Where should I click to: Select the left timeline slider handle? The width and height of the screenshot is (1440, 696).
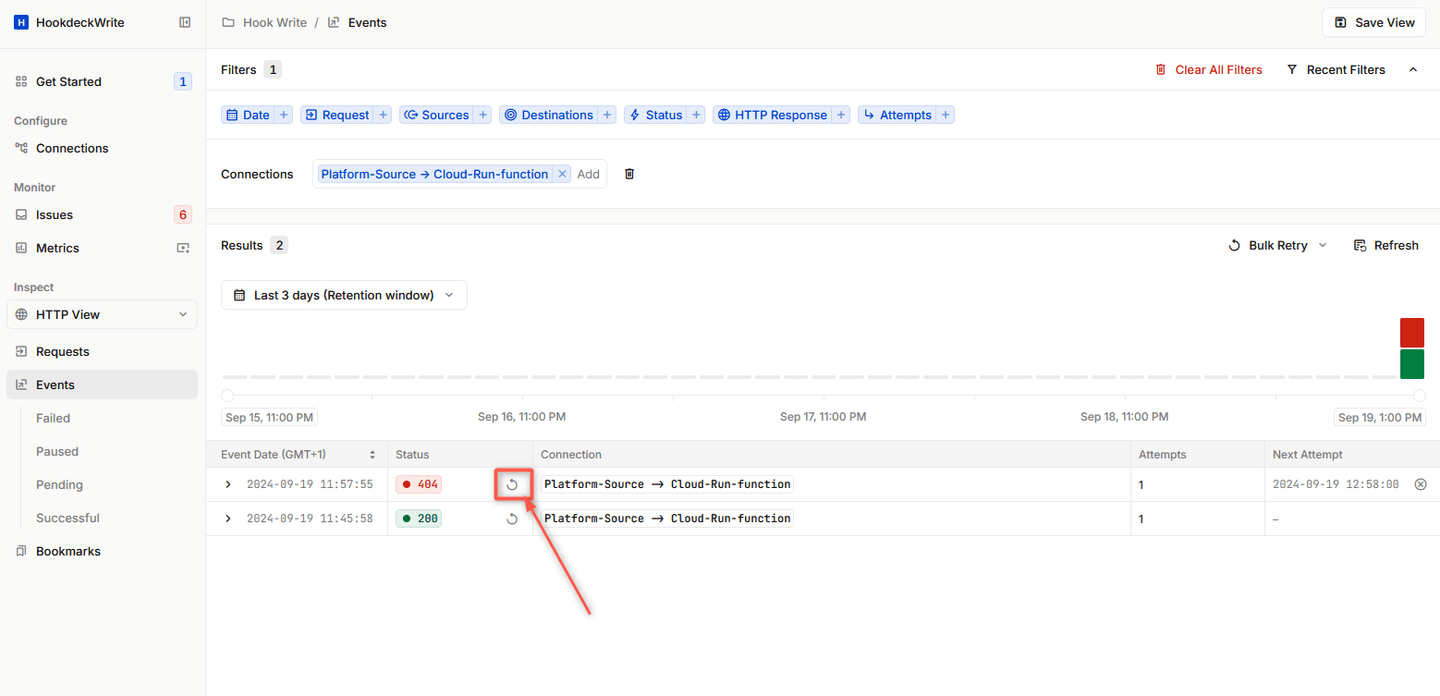pyautogui.click(x=227, y=395)
